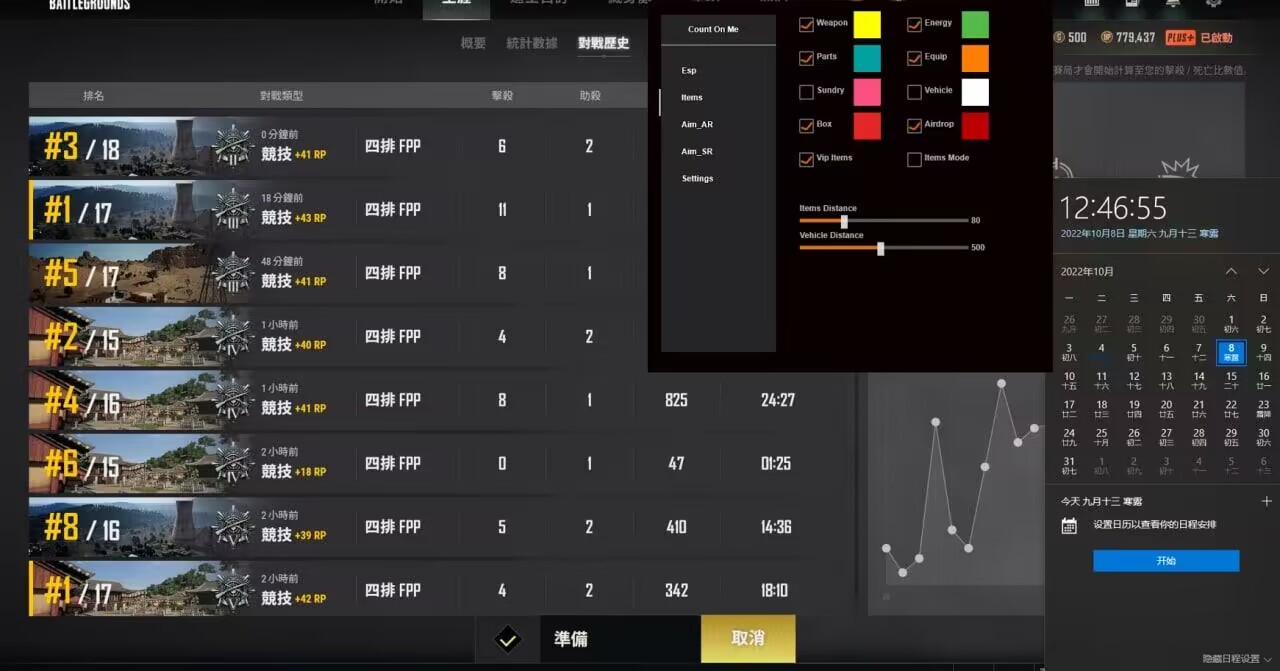Select the Items tab in the overlay
The height and width of the screenshot is (671, 1280).
coord(692,98)
